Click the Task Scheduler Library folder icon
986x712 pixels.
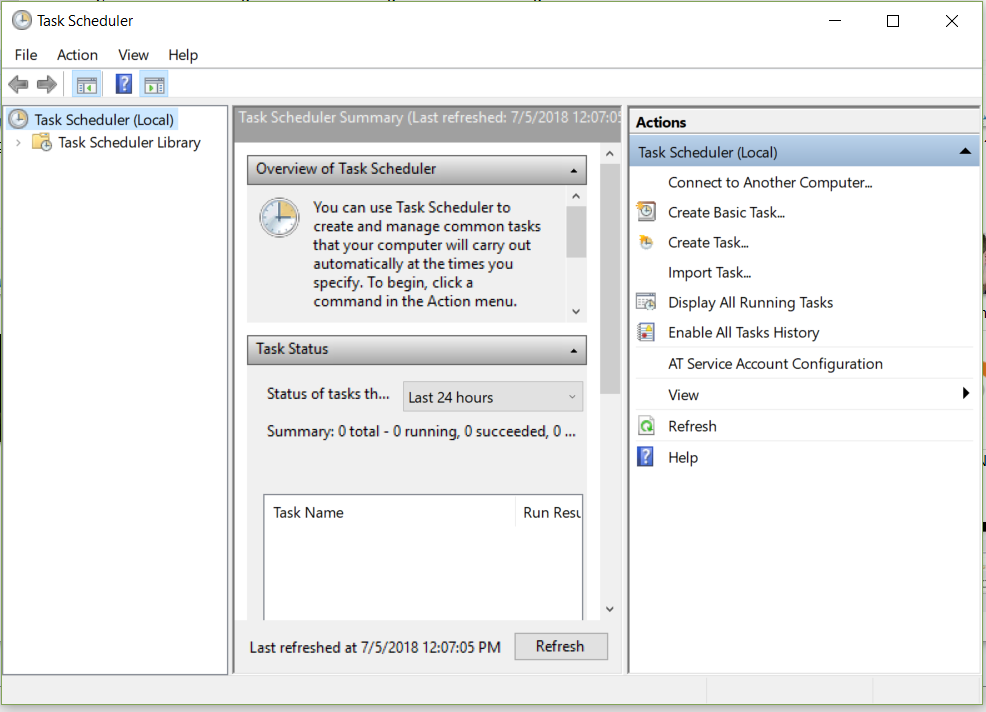pyautogui.click(x=42, y=142)
